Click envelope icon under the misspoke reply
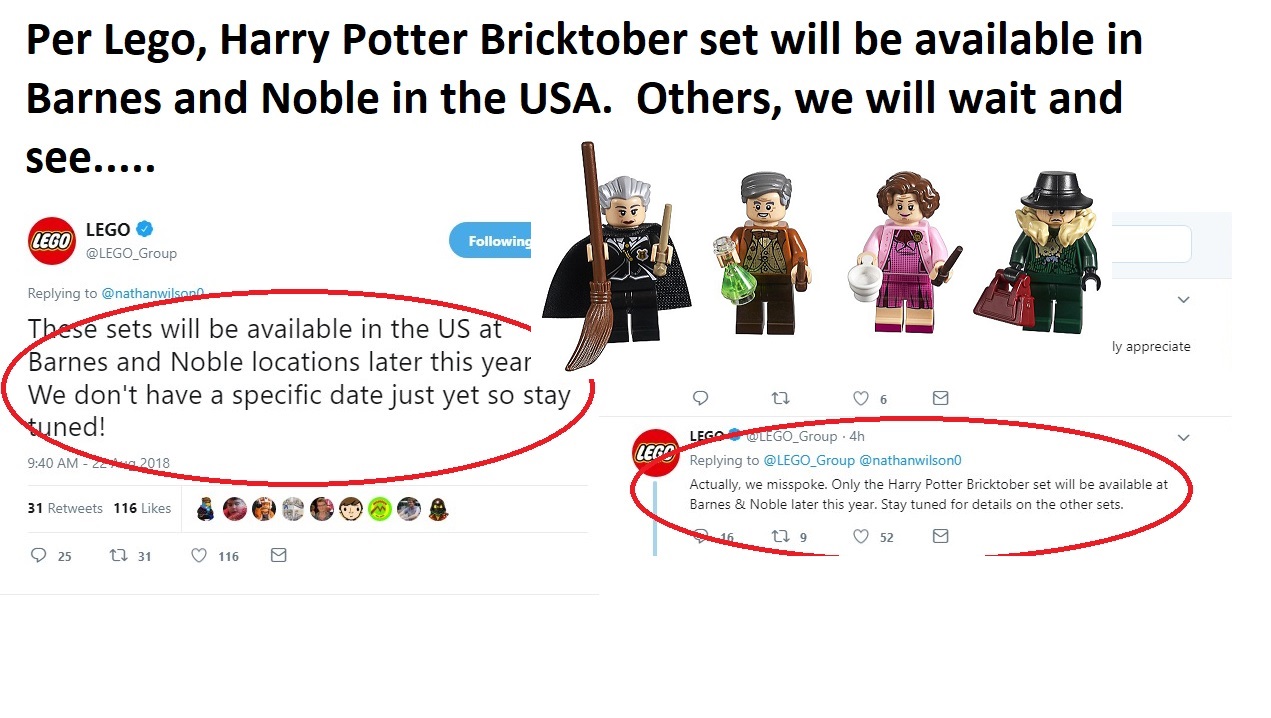The width and height of the screenshot is (1271, 718). click(940, 536)
